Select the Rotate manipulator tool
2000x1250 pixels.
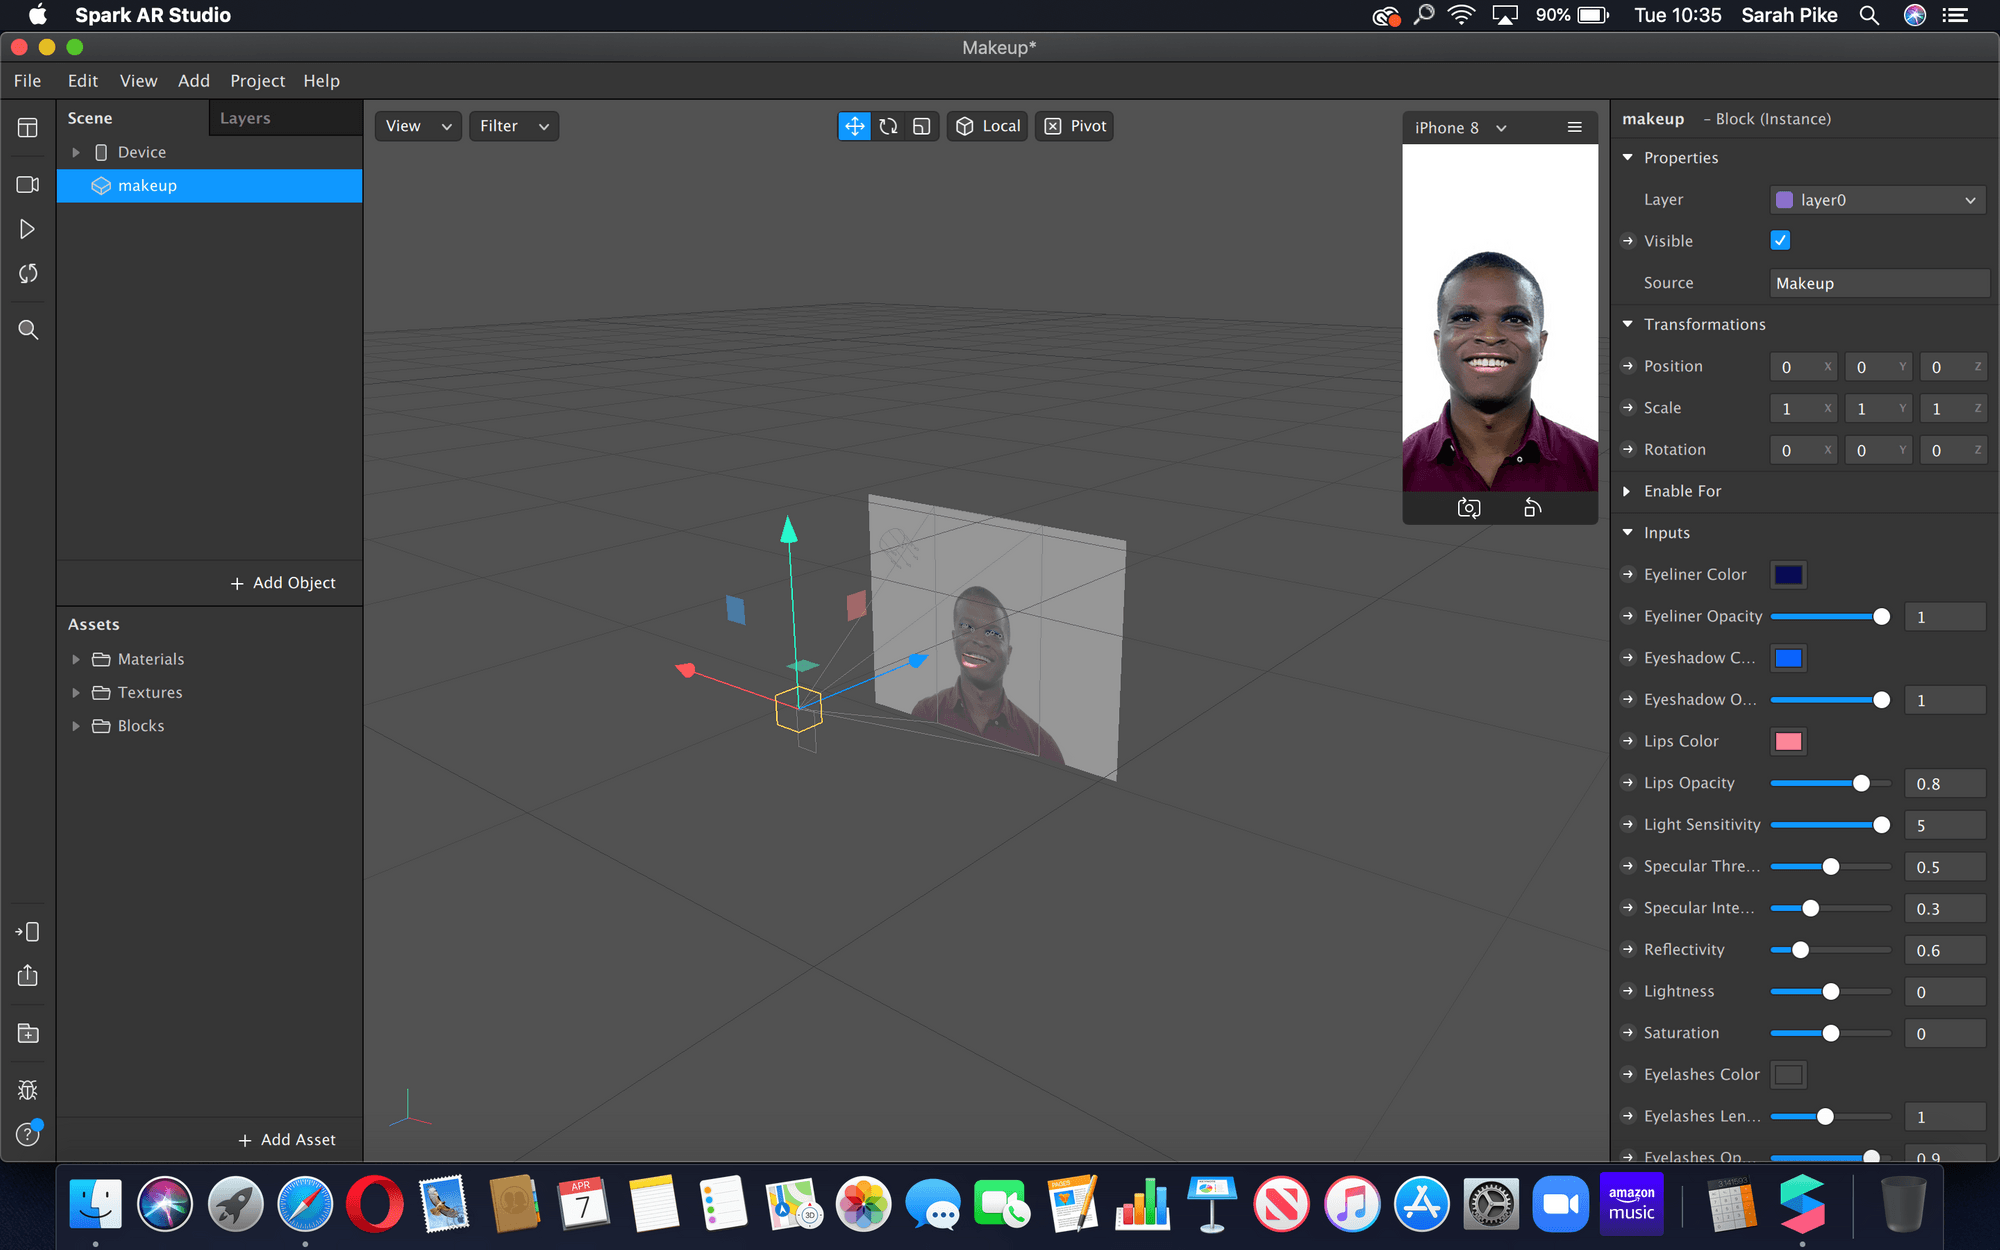[x=888, y=126]
